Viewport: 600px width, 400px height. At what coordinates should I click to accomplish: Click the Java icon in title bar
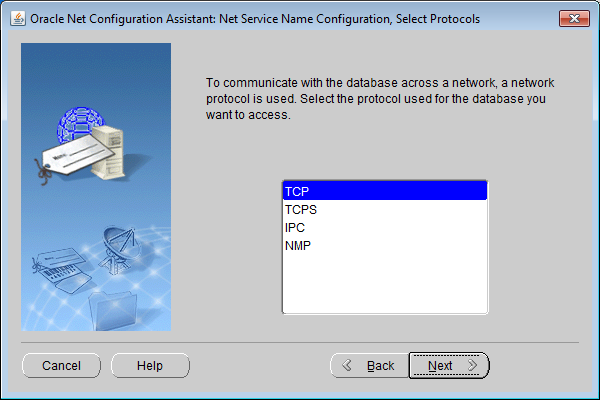point(18,18)
